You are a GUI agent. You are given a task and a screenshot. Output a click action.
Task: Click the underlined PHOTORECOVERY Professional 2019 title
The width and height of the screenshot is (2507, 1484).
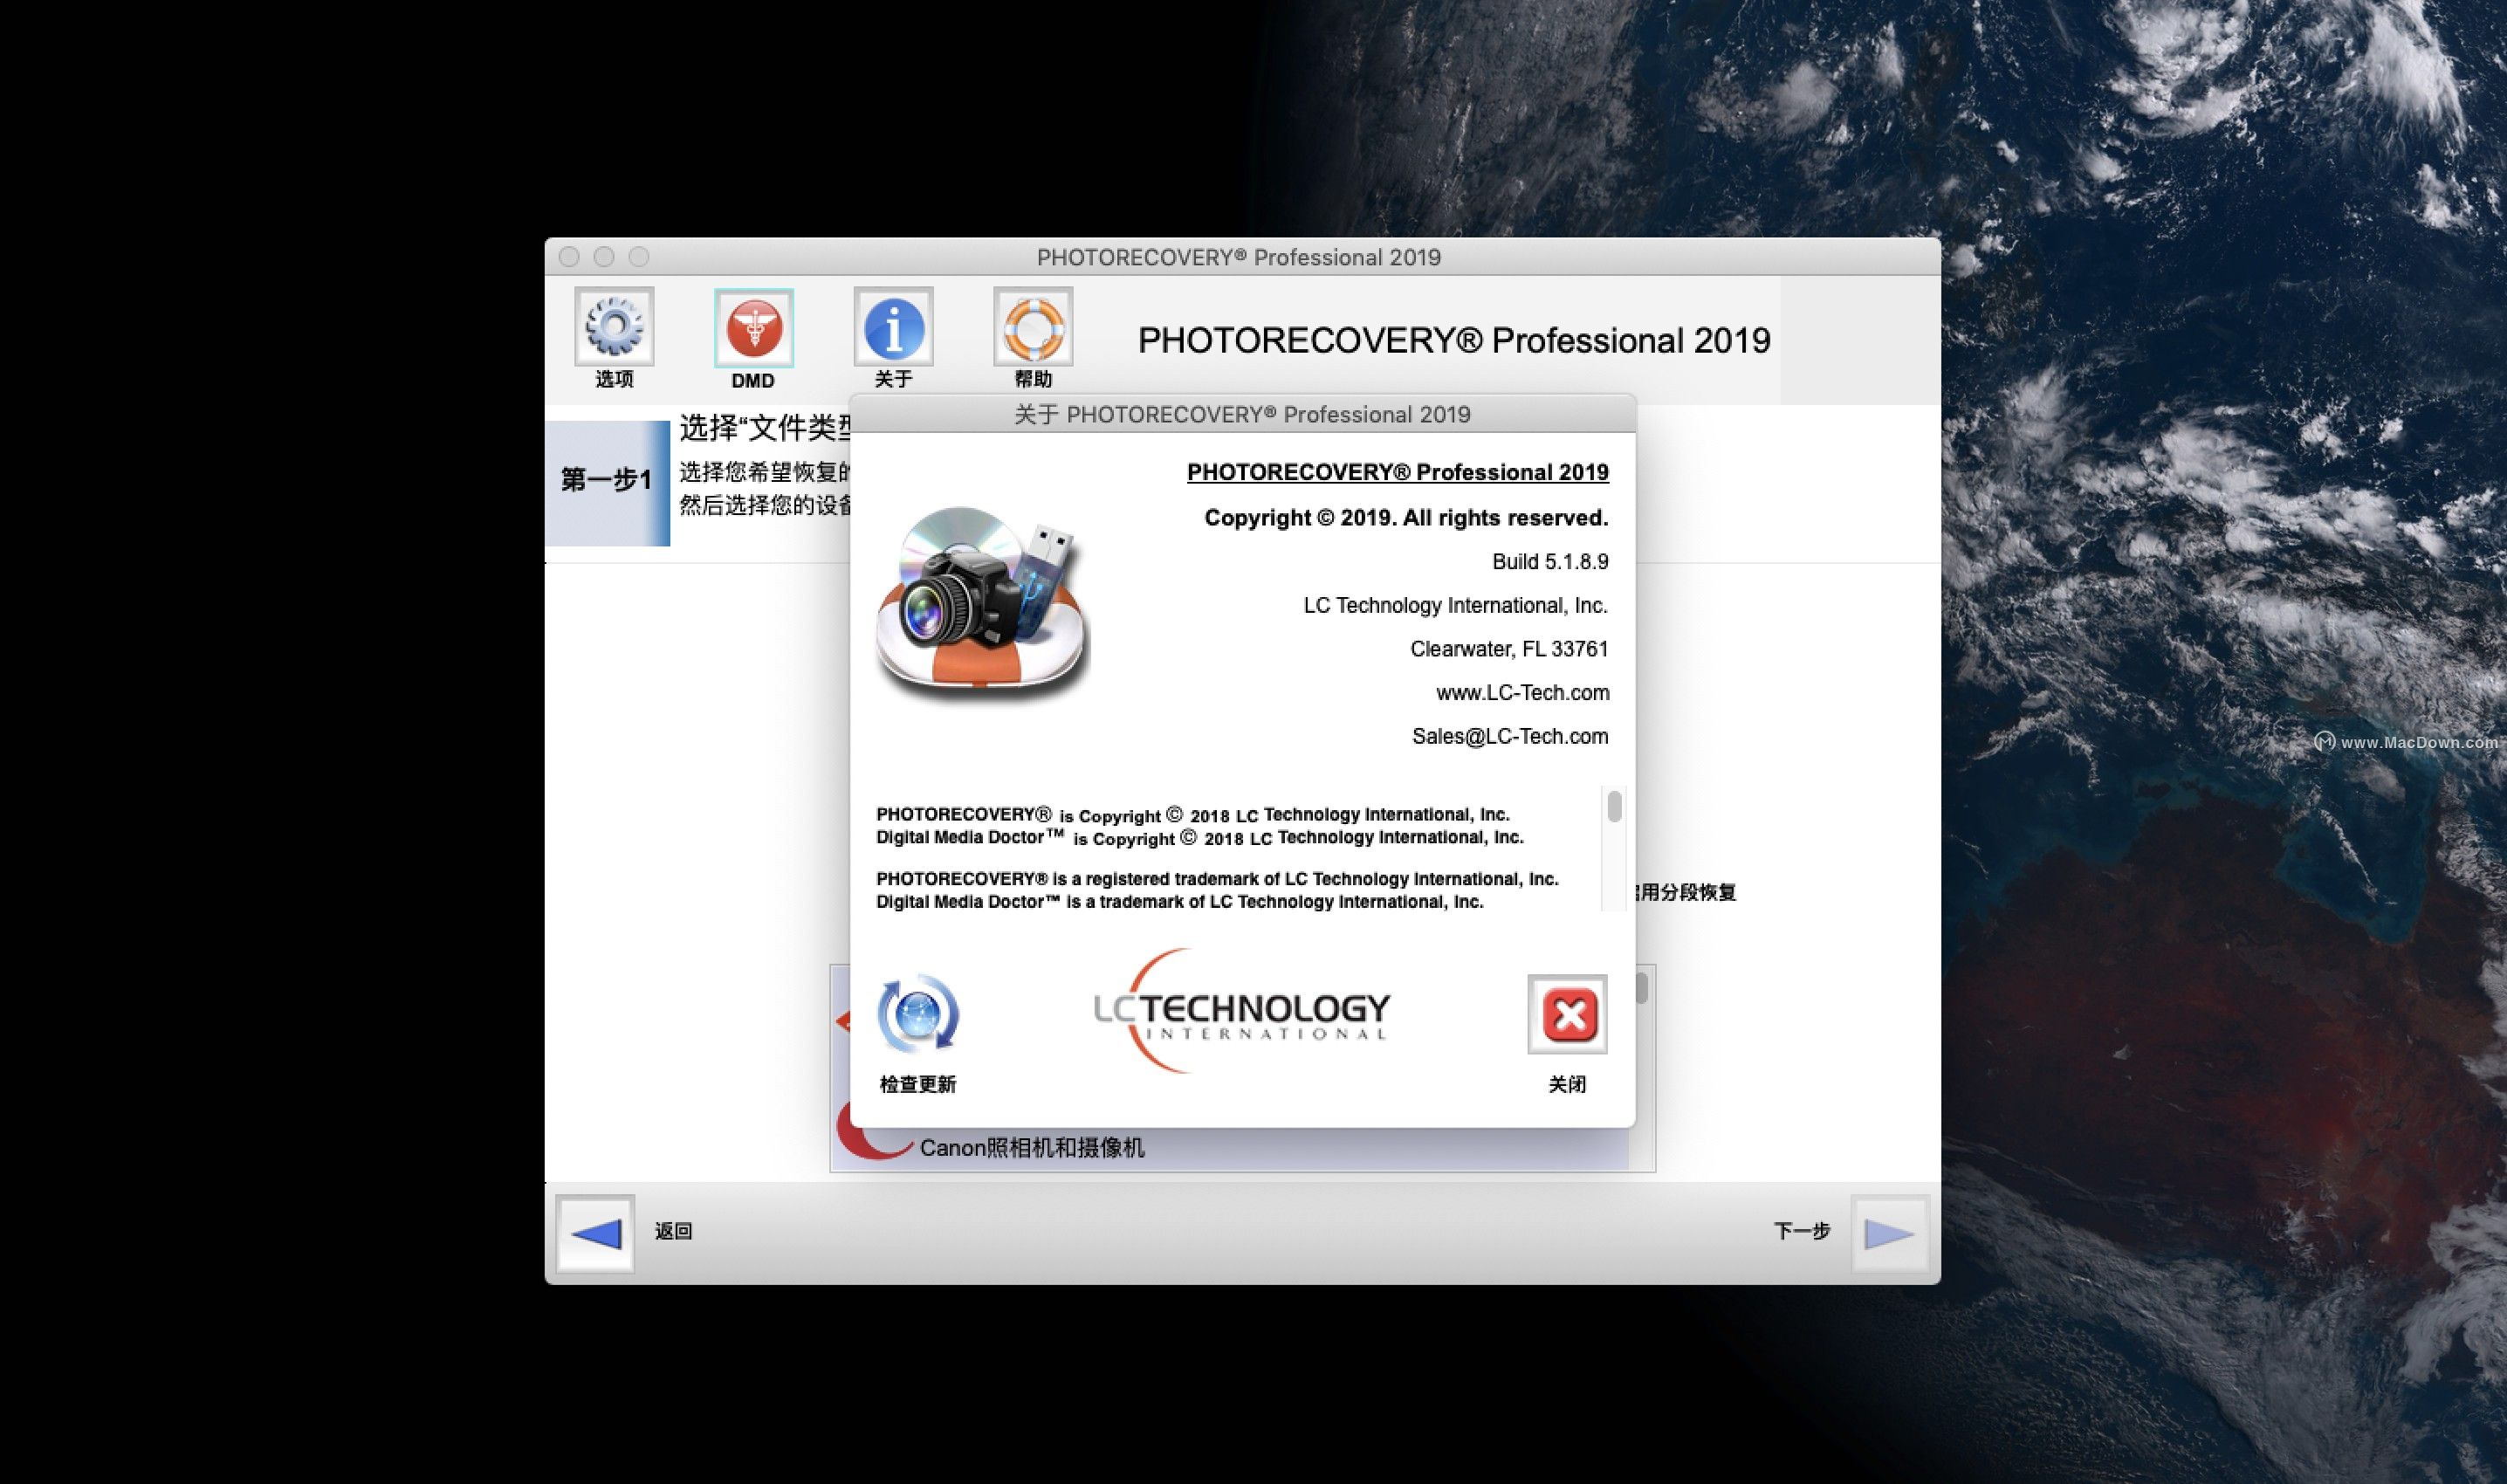(x=1397, y=473)
